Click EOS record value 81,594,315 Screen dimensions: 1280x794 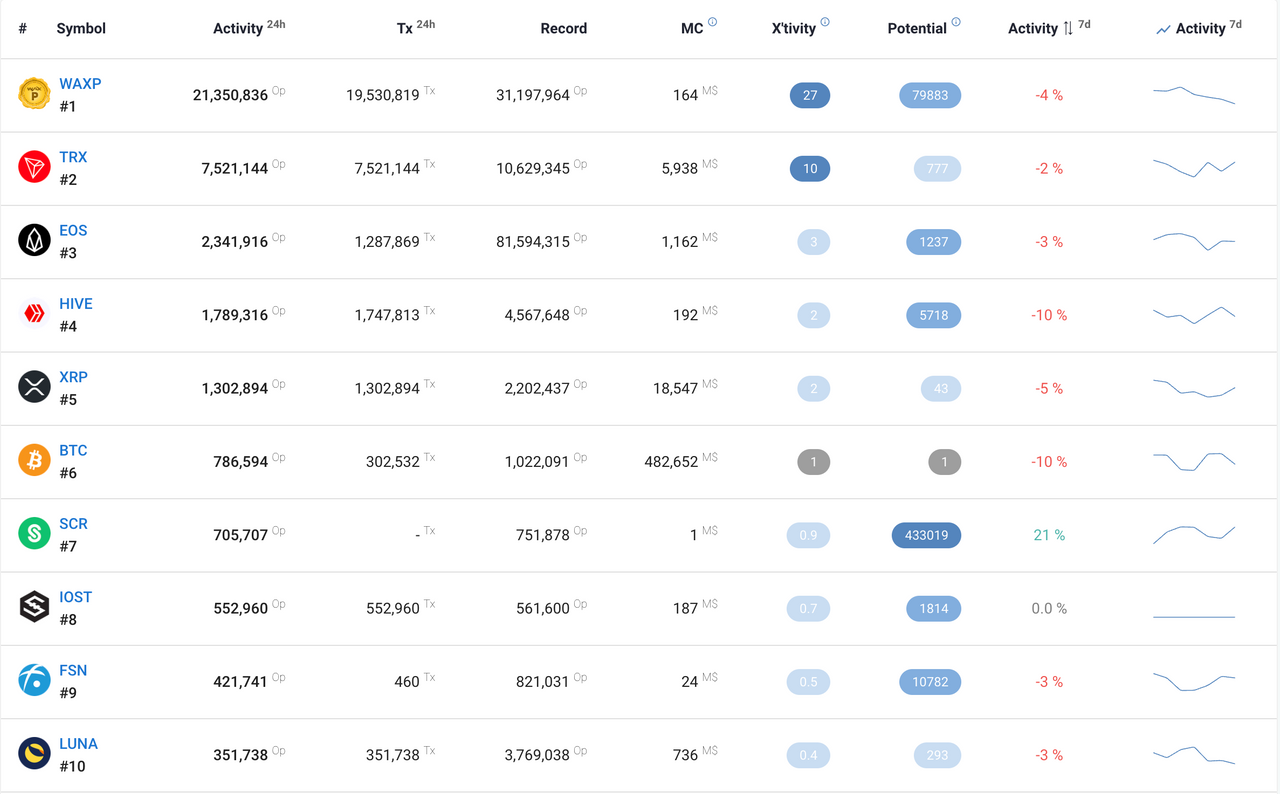tap(533, 242)
